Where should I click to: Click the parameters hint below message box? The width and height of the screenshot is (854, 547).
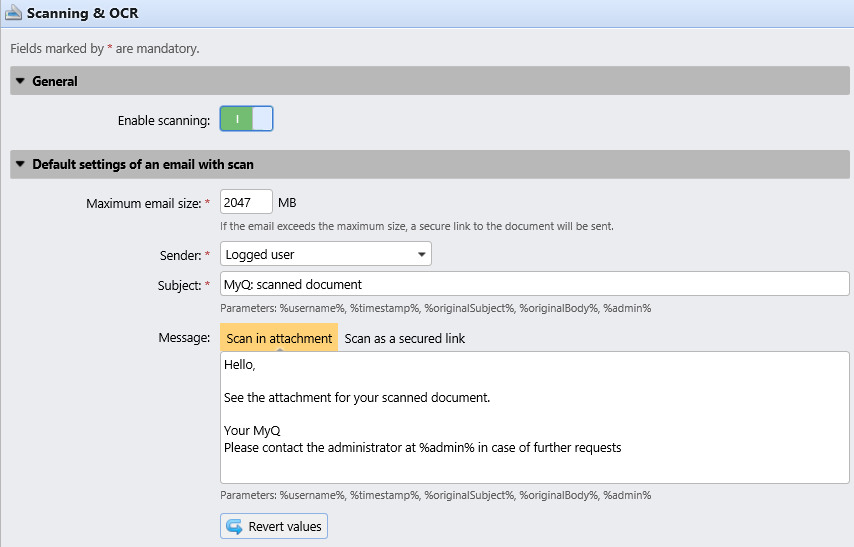tap(435, 495)
